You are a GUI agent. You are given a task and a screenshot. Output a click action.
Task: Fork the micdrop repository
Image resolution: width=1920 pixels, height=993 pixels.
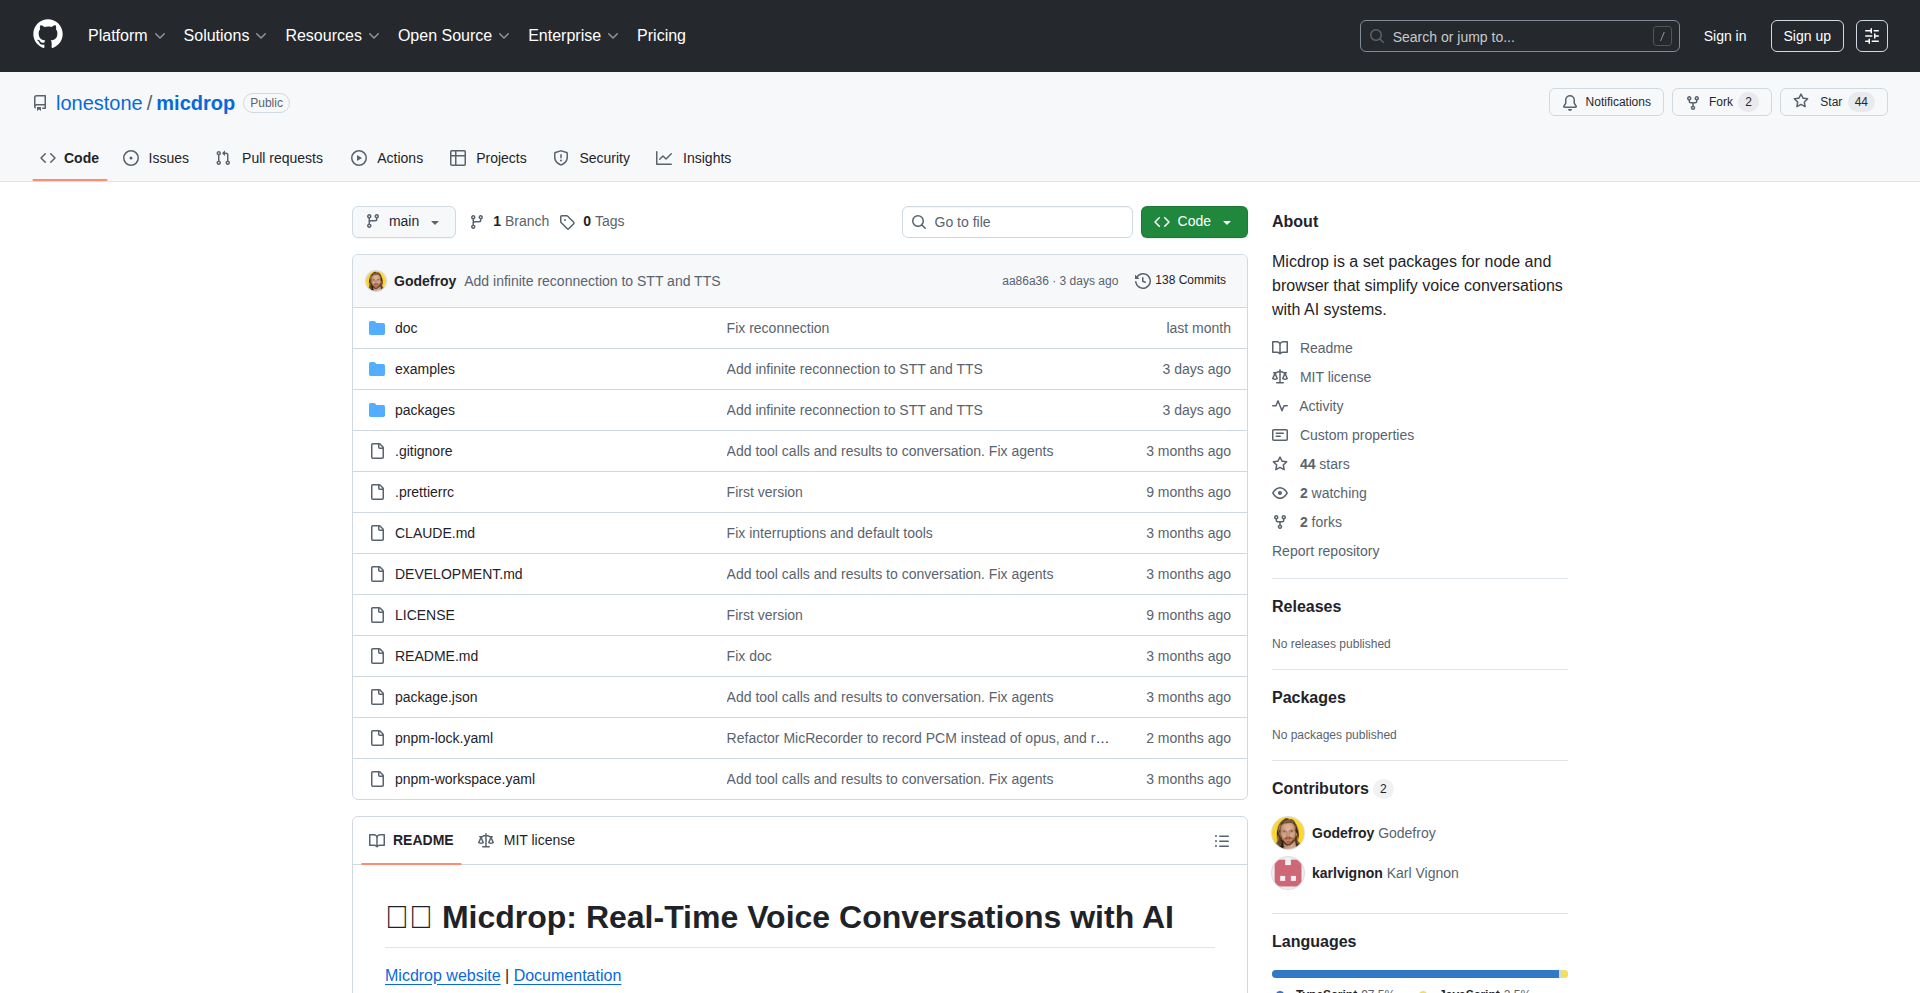point(1721,102)
